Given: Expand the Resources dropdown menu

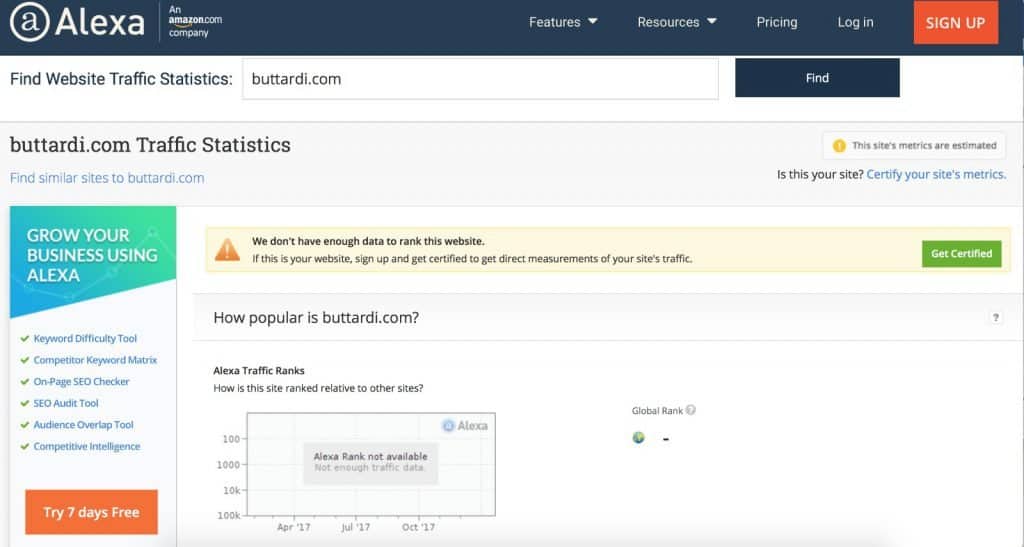Looking at the screenshot, I should (677, 22).
